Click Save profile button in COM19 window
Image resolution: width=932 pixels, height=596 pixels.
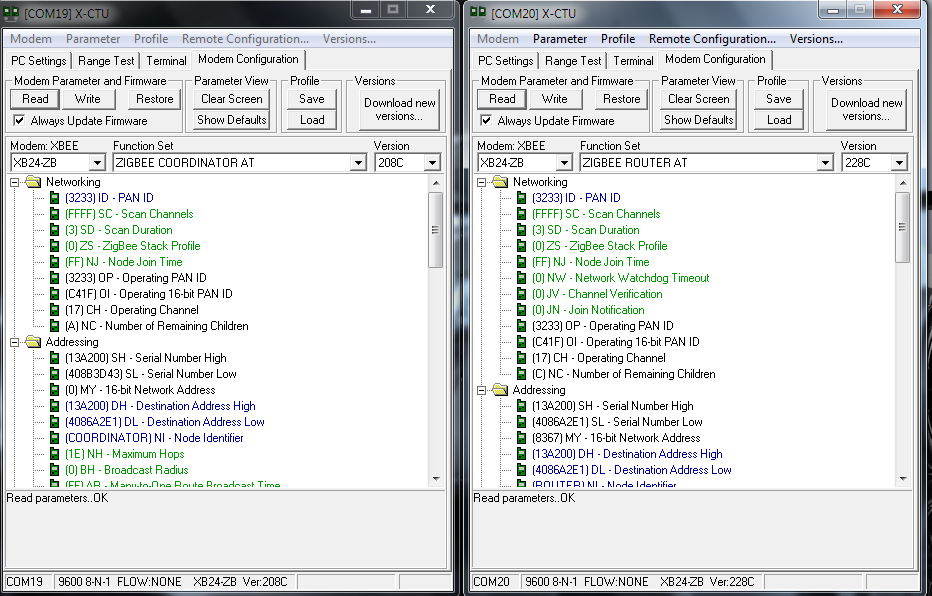tap(312, 99)
